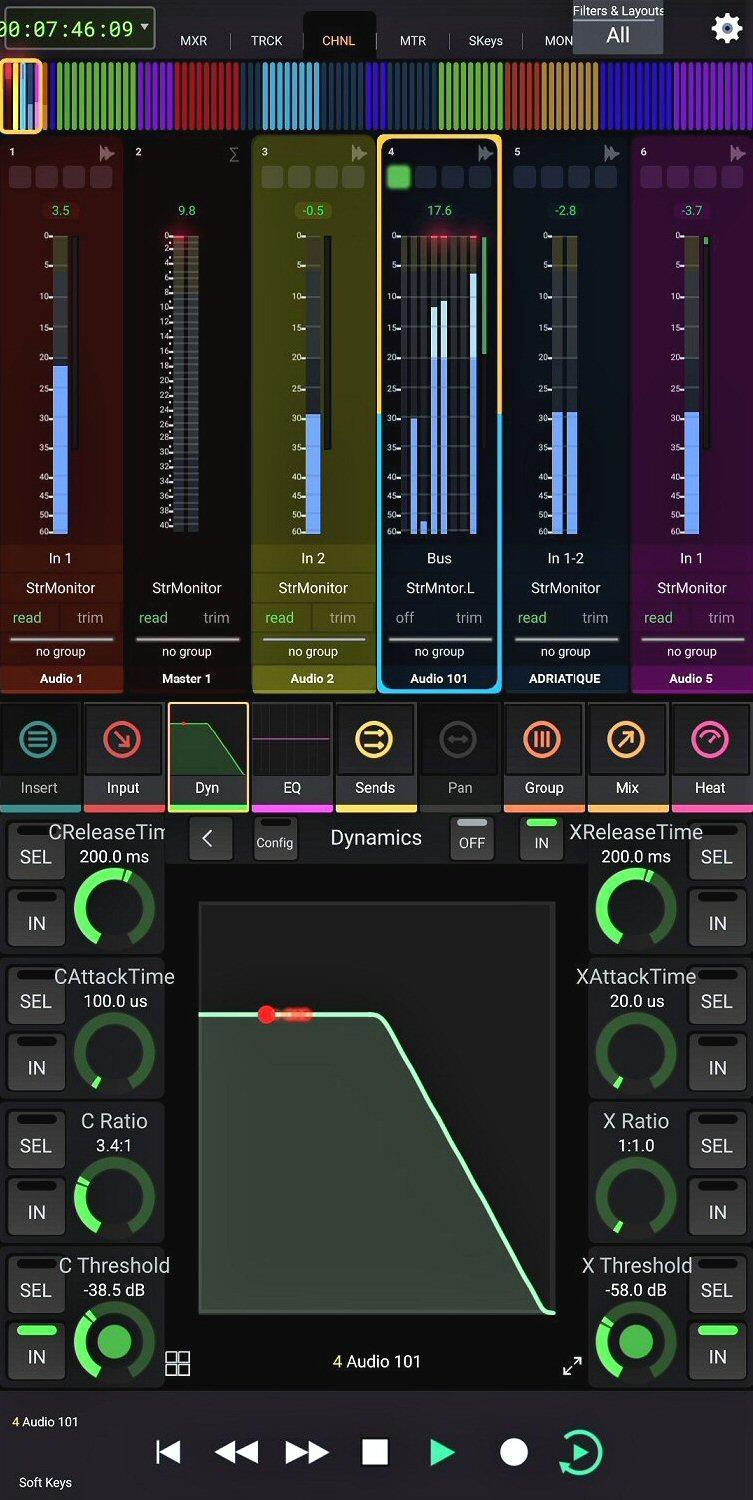This screenshot has height=1500, width=753.
Task: Toggle the Dynamics OFF button
Action: coord(472,838)
